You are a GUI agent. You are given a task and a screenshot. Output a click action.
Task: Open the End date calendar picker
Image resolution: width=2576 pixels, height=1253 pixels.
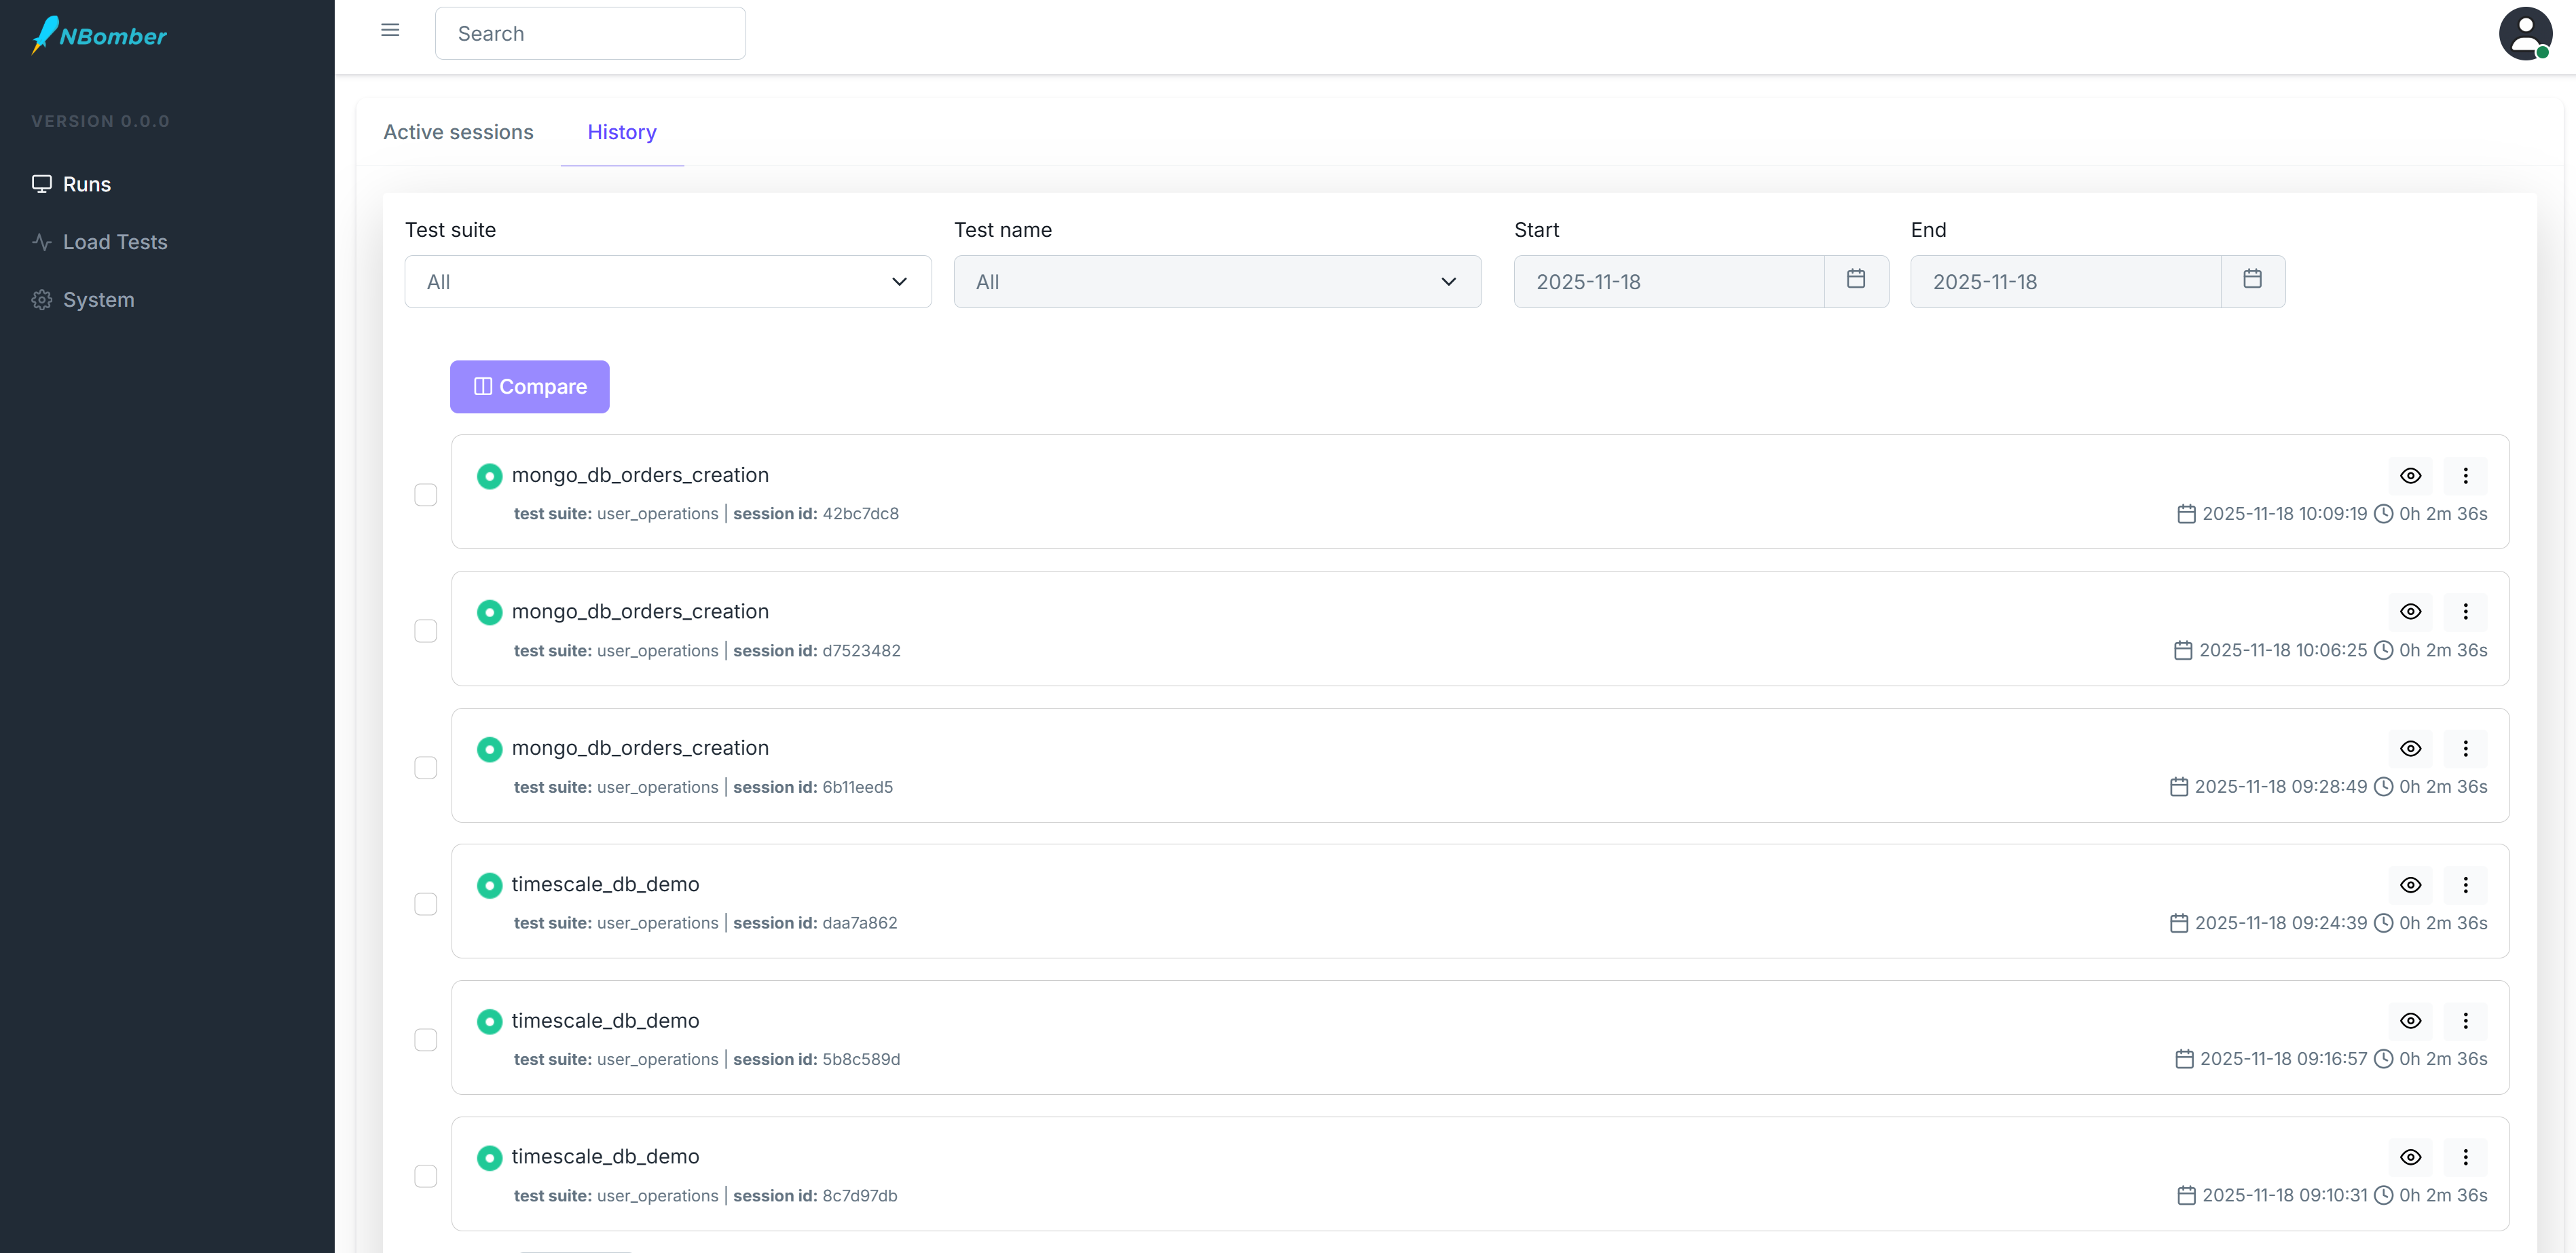[x=2252, y=280]
